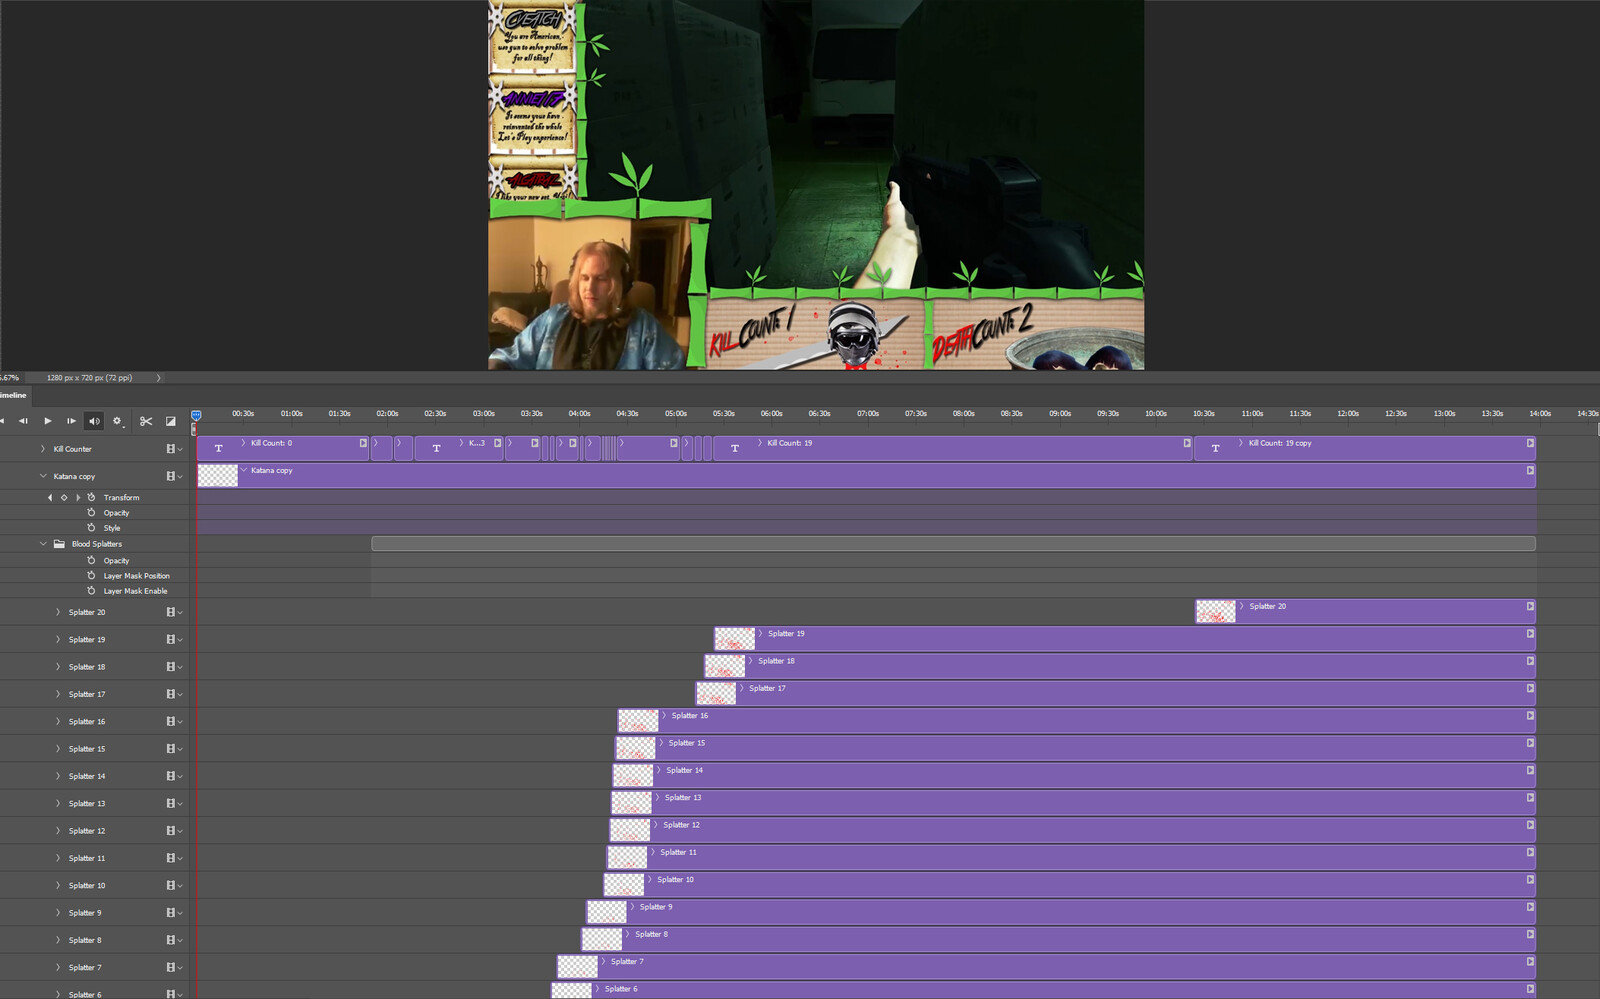Open clip options arrow on K...3 text clip
The width and height of the screenshot is (1600, 999).
coord(498,443)
